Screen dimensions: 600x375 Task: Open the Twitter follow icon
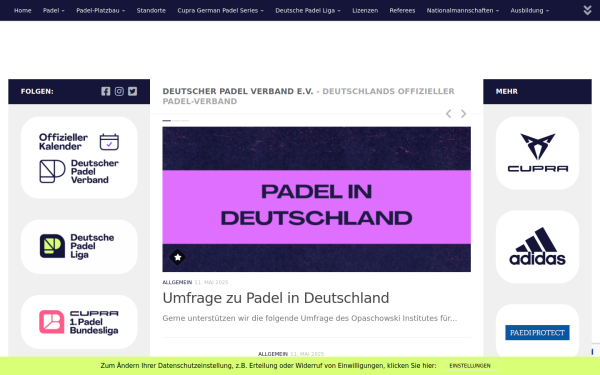point(132,91)
